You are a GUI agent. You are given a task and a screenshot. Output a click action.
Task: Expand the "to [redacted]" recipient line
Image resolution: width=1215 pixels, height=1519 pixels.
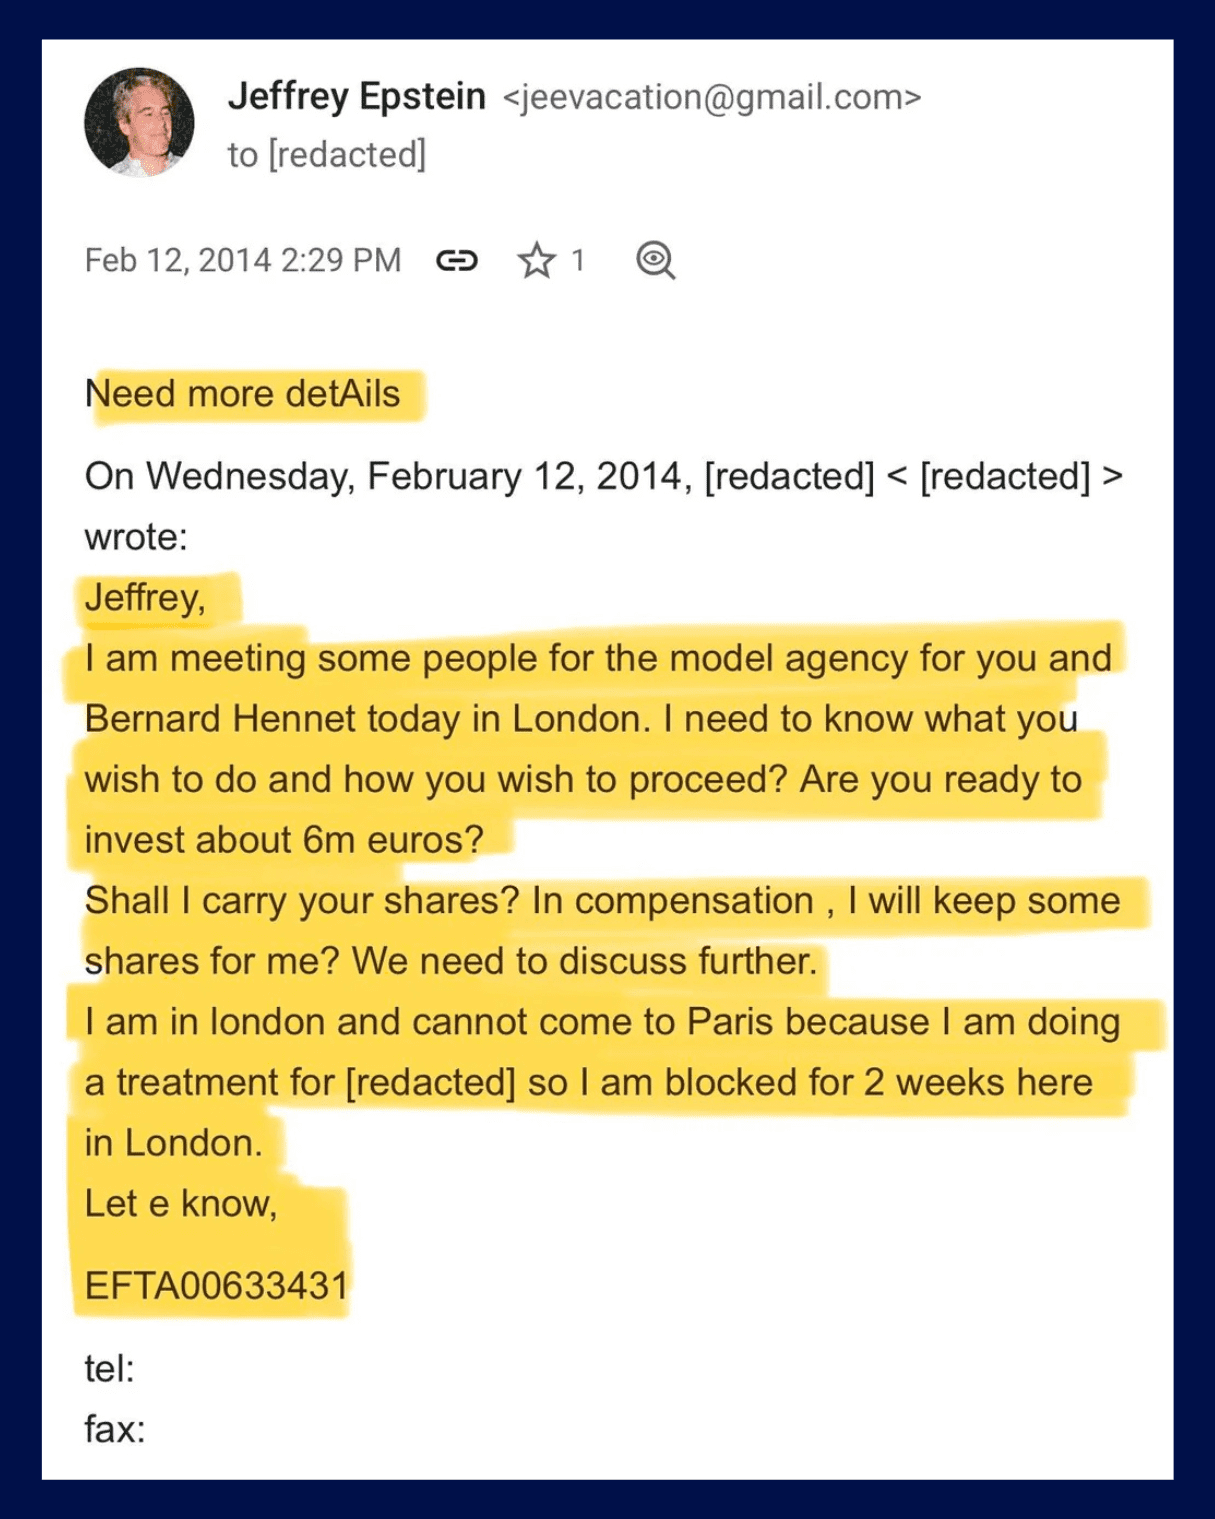[x=327, y=155]
